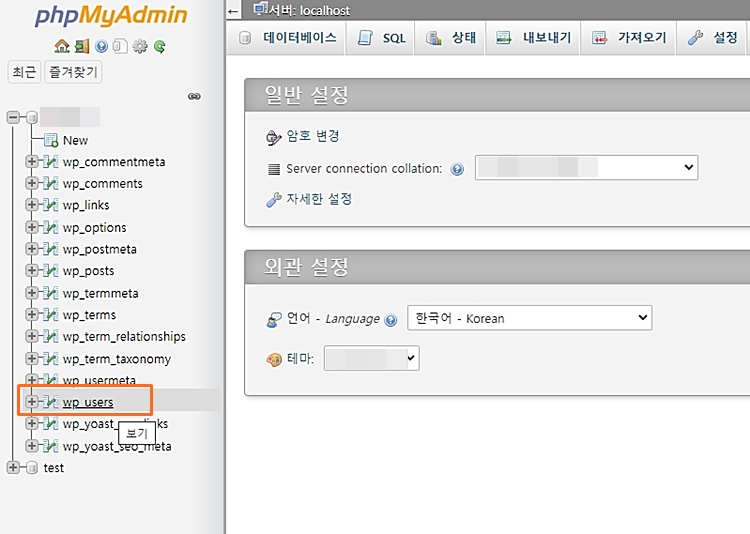Open the 한국어 - Korean language dropdown
750x534 pixels.
[529, 318]
